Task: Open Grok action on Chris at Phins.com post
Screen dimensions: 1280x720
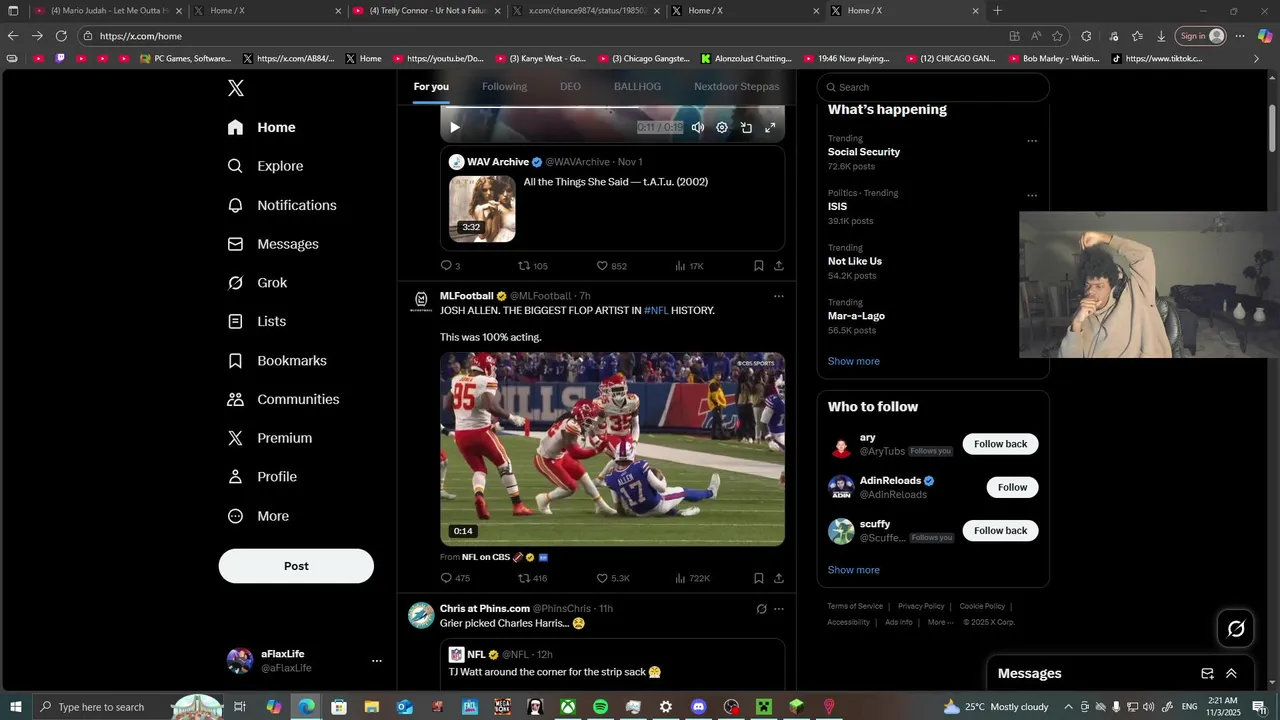Action: 761,608
